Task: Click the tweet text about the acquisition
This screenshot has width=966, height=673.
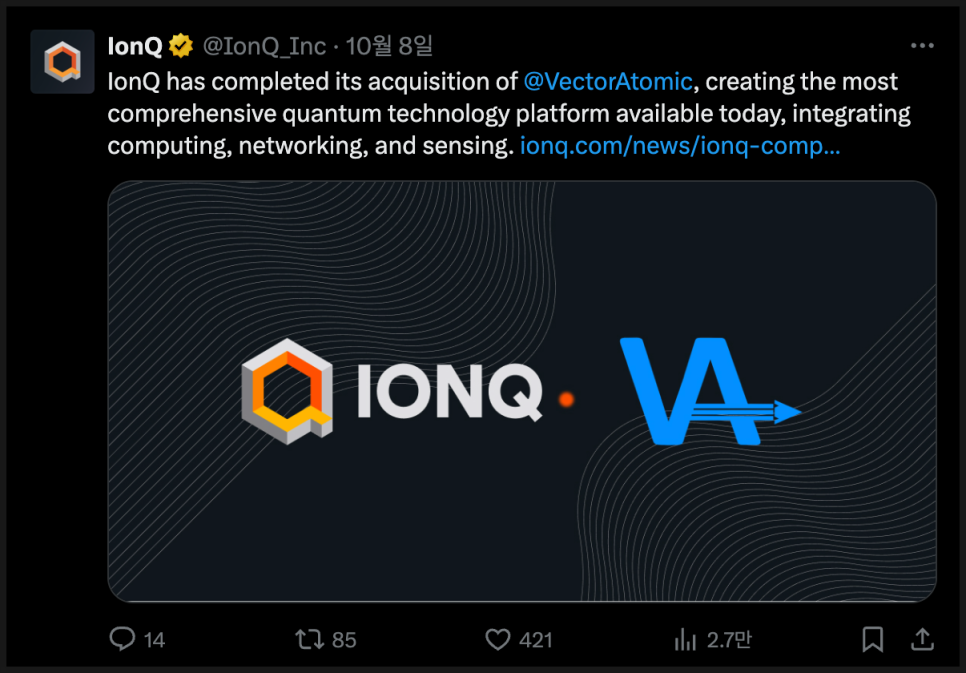Action: coord(400,114)
